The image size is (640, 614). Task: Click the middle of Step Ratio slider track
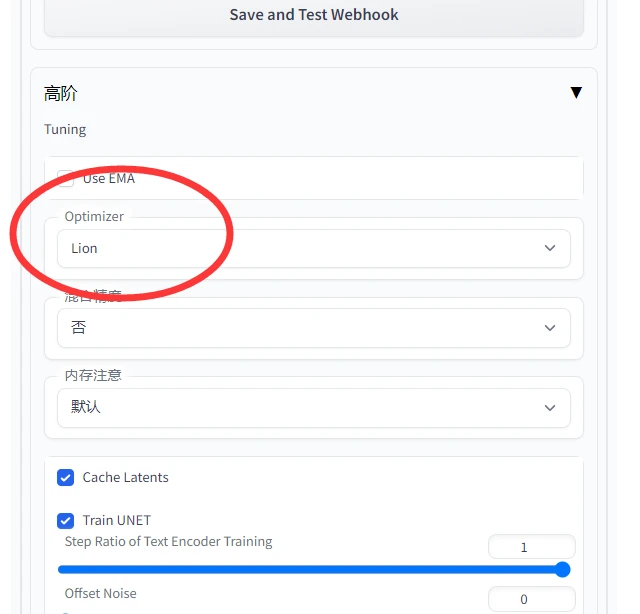tap(310, 570)
